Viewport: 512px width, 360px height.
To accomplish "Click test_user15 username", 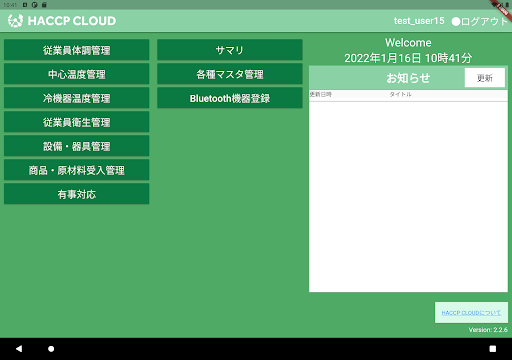I will (x=419, y=21).
